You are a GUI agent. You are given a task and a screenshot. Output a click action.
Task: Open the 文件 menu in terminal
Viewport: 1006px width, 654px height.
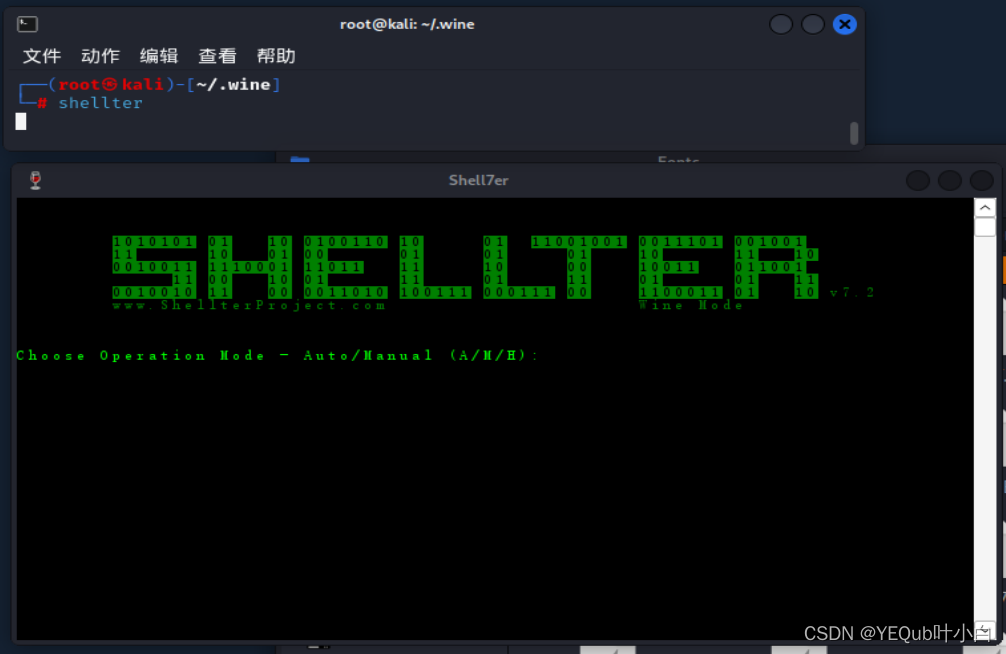(42, 56)
